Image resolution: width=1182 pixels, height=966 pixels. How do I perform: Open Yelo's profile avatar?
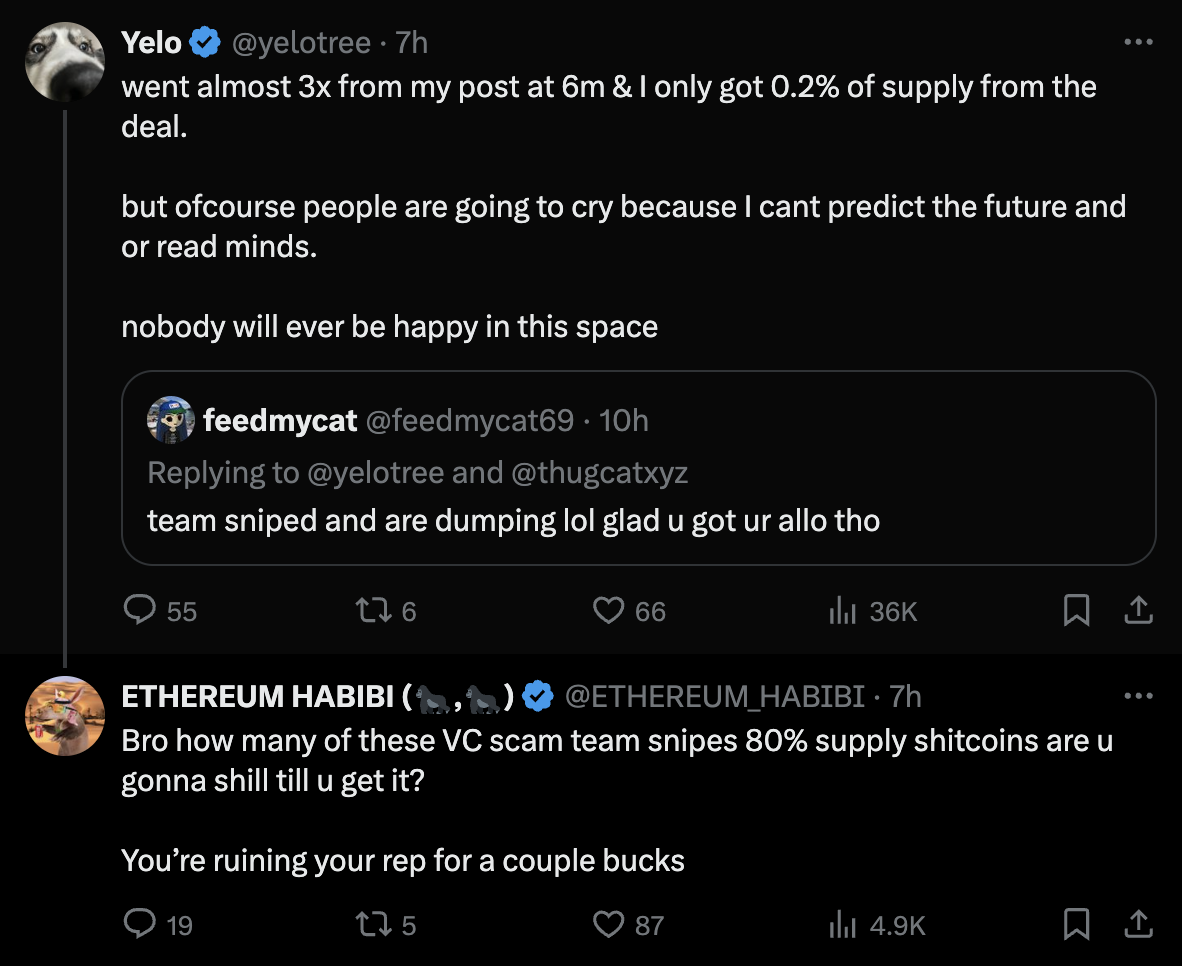tap(65, 62)
